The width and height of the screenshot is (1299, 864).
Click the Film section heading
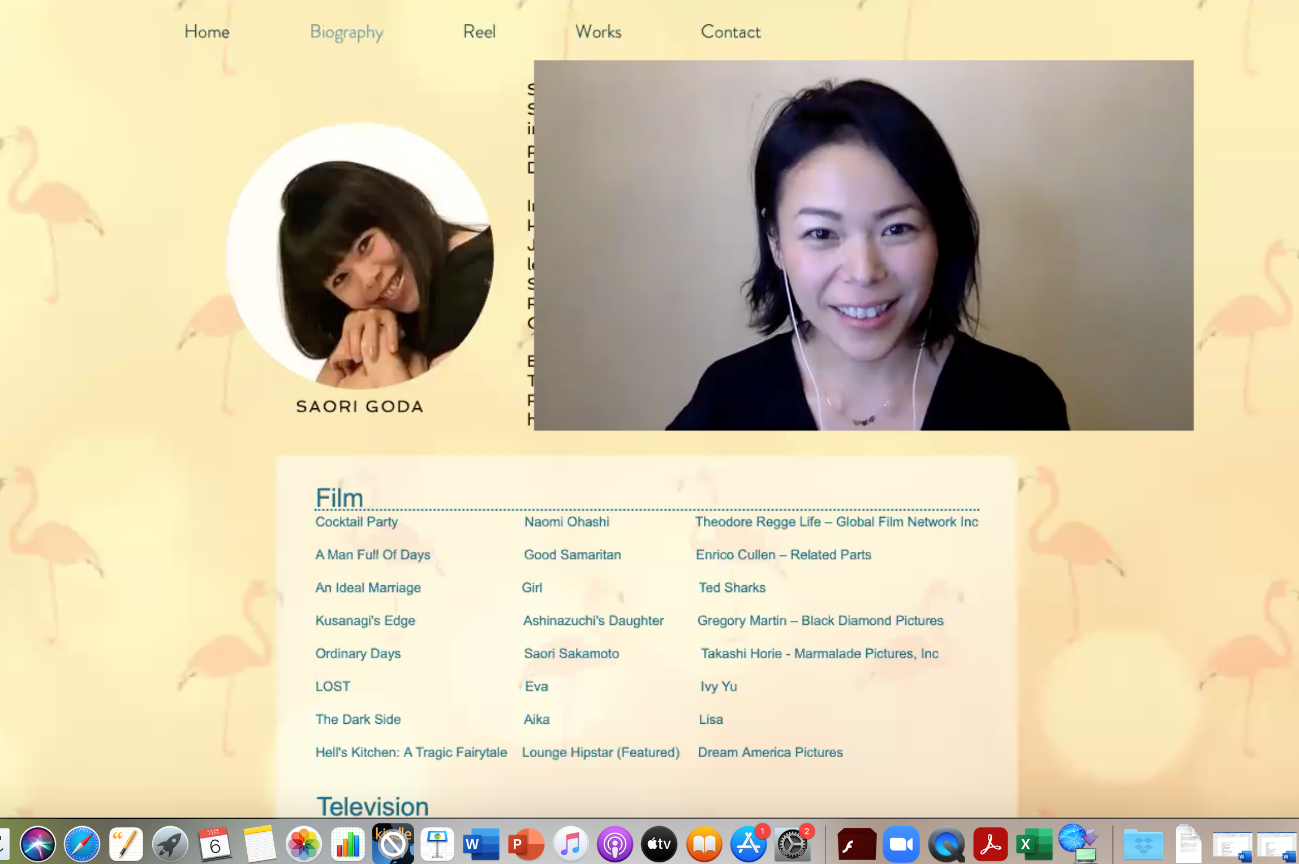[x=339, y=497]
